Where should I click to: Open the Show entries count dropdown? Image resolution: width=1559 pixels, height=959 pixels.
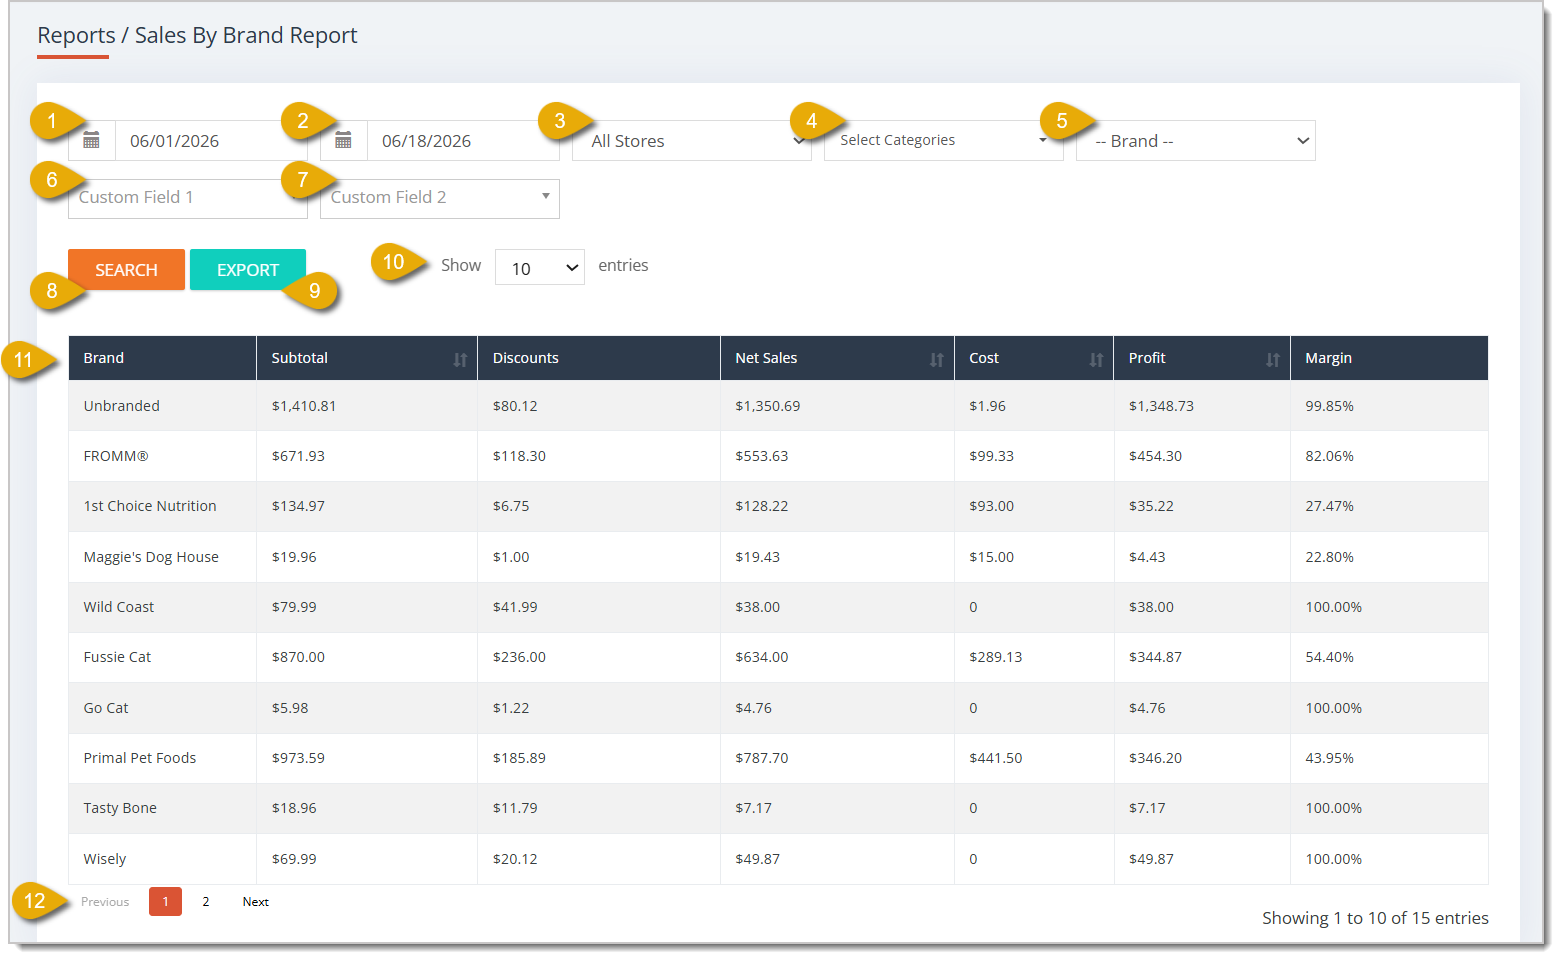coord(540,267)
